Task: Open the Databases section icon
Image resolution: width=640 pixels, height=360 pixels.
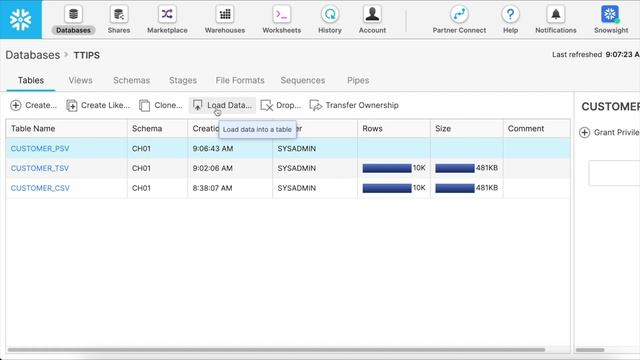Action: [x=73, y=14]
